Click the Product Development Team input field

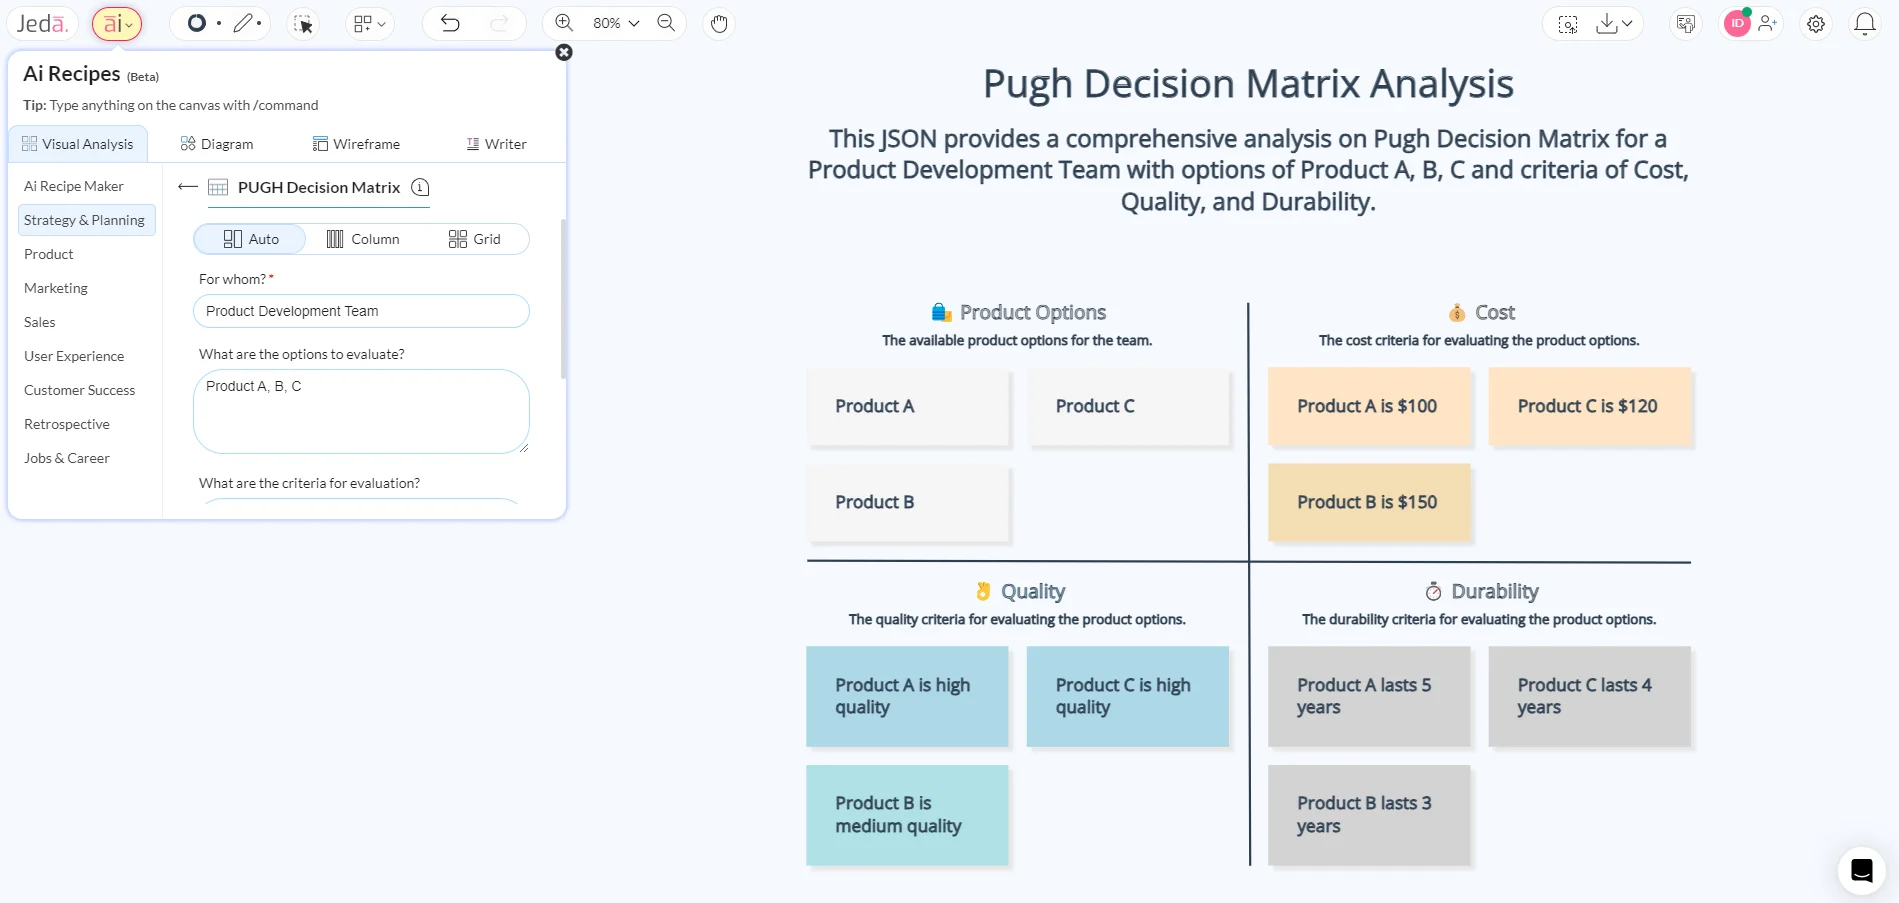click(x=360, y=311)
